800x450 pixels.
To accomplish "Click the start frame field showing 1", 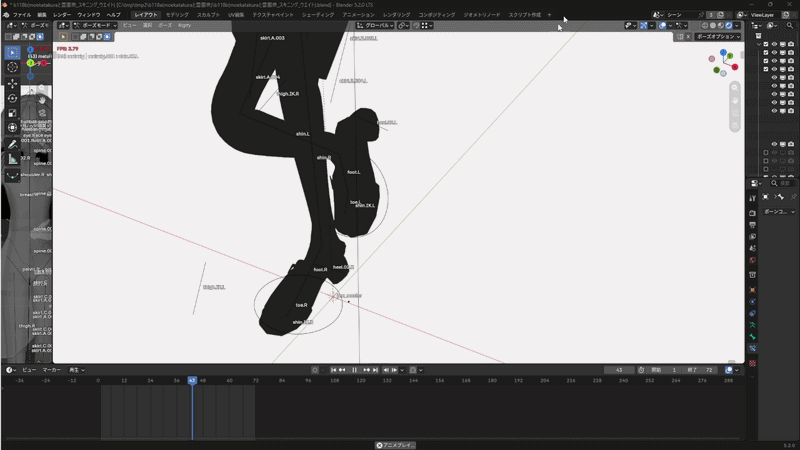I will pyautogui.click(x=664, y=370).
